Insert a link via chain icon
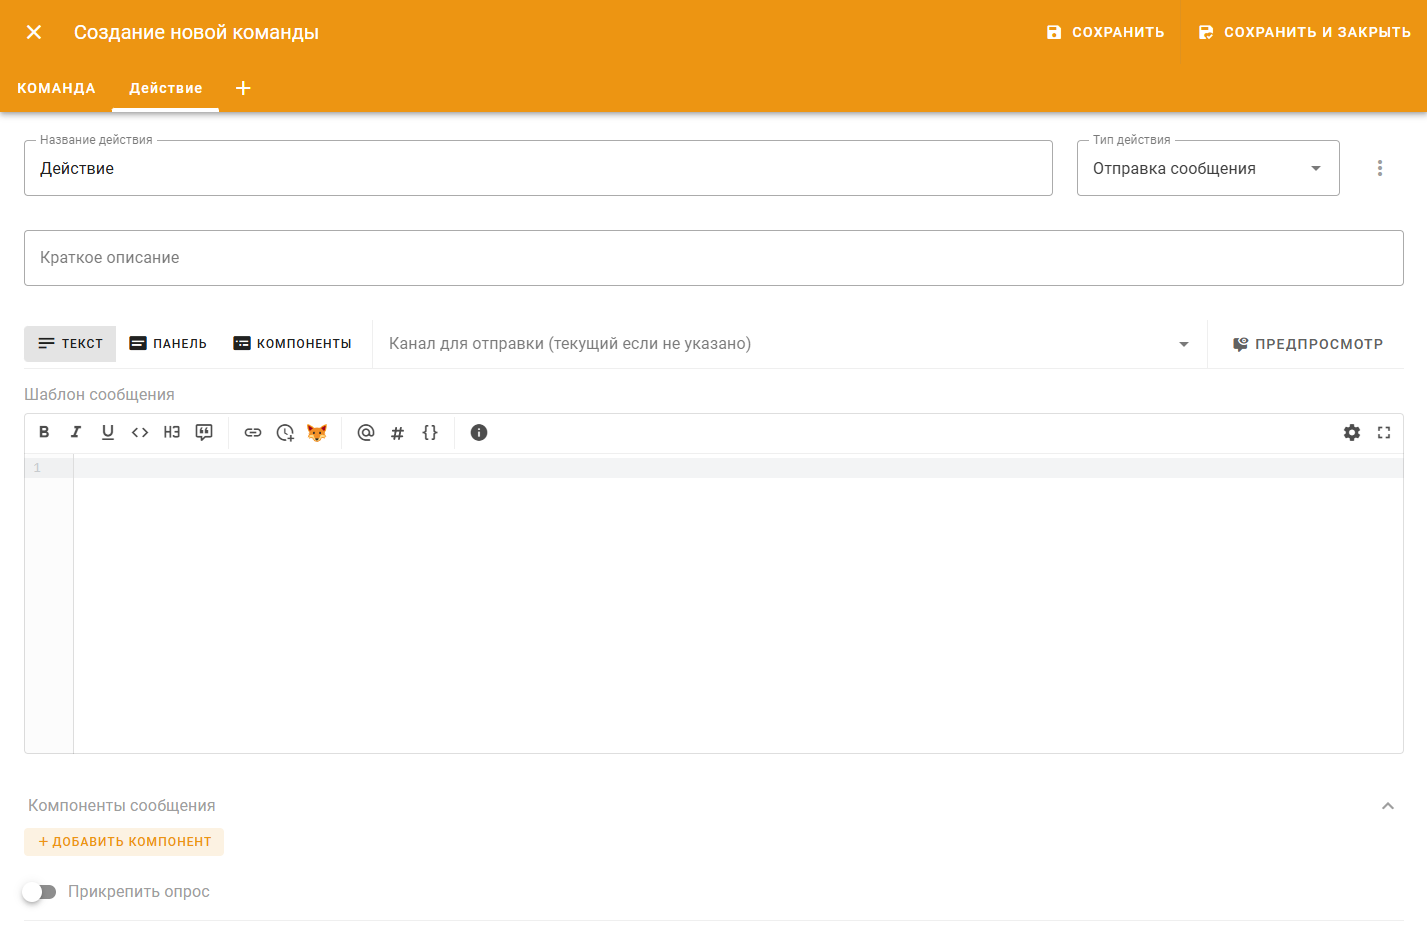The height and width of the screenshot is (932, 1427). [253, 432]
